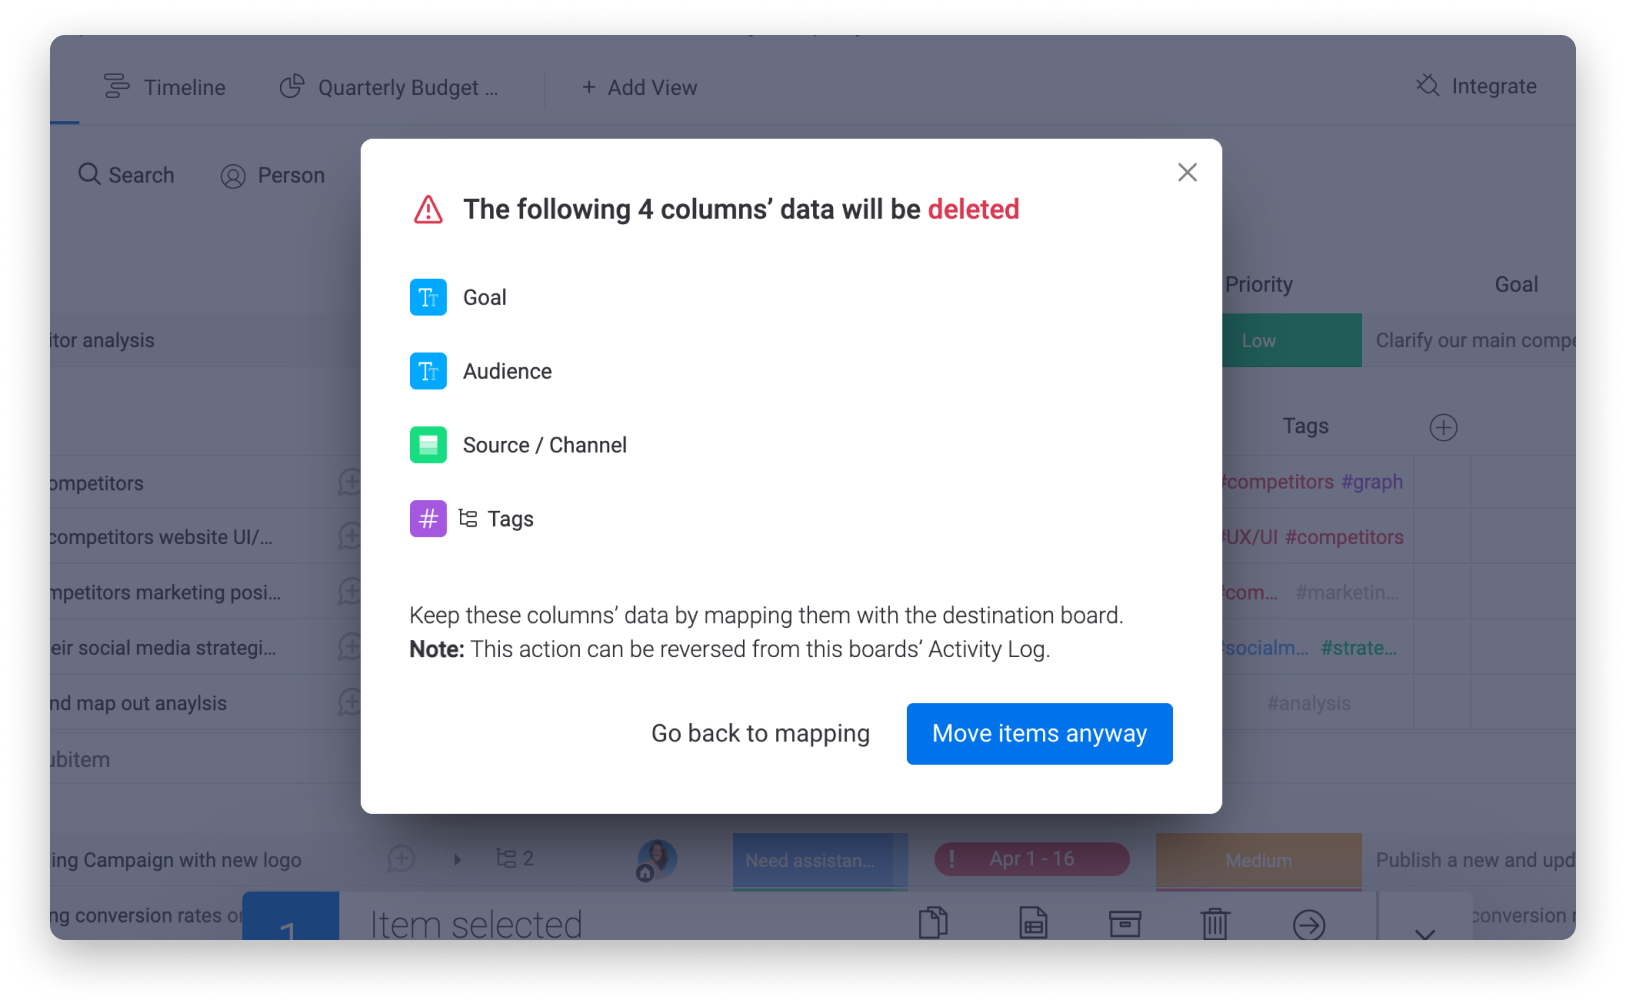Archive the selected item
The width and height of the screenshot is (1626, 1005).
1125,923
